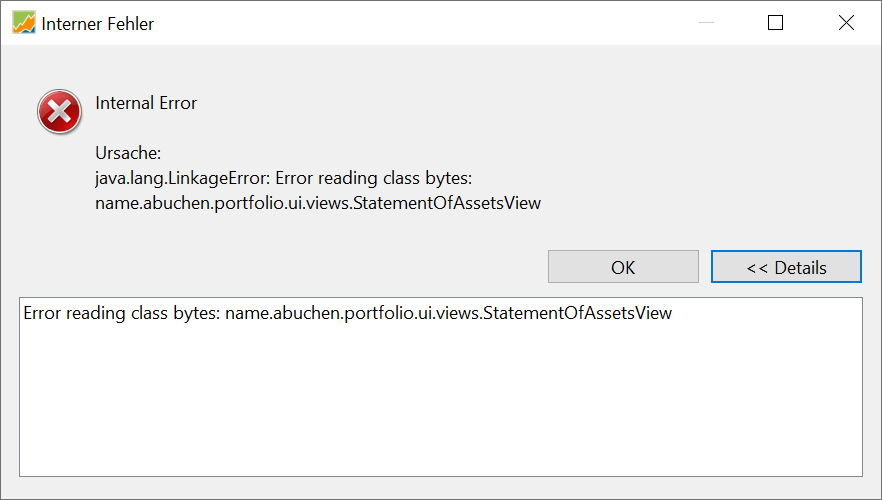Click the StatementOfAssetsView class name under Ursache
The height and width of the screenshot is (500, 882).
pyautogui.click(x=318, y=203)
